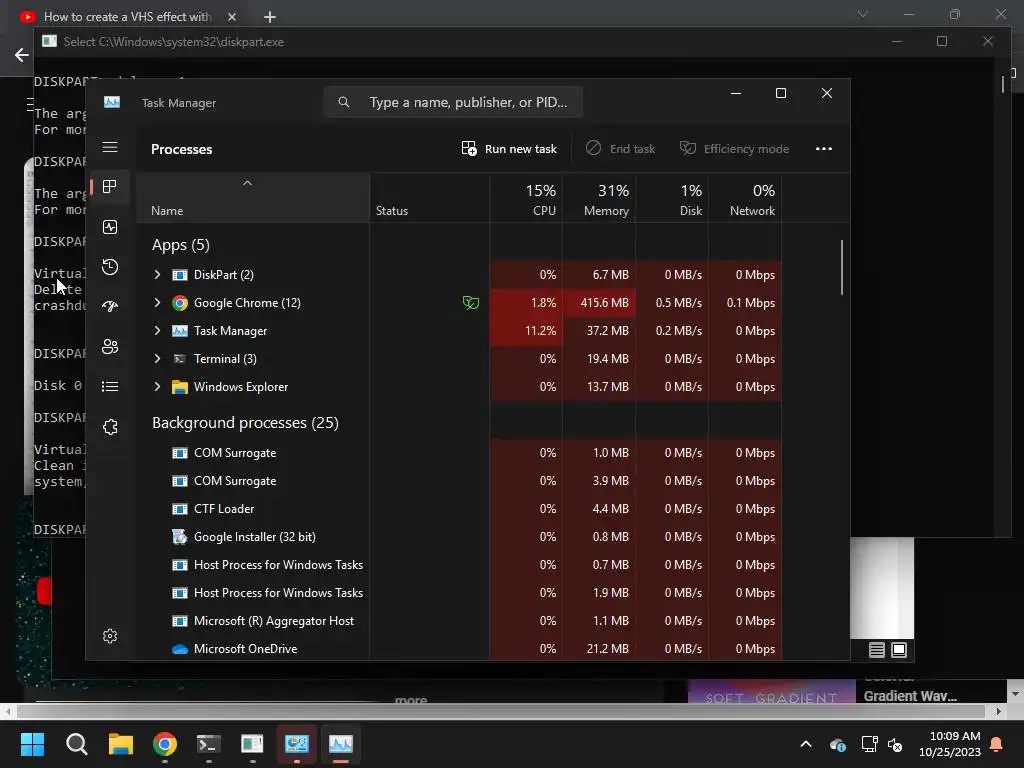Click the Background processes (25) group heading
This screenshot has width=1024, height=768.
(246, 423)
